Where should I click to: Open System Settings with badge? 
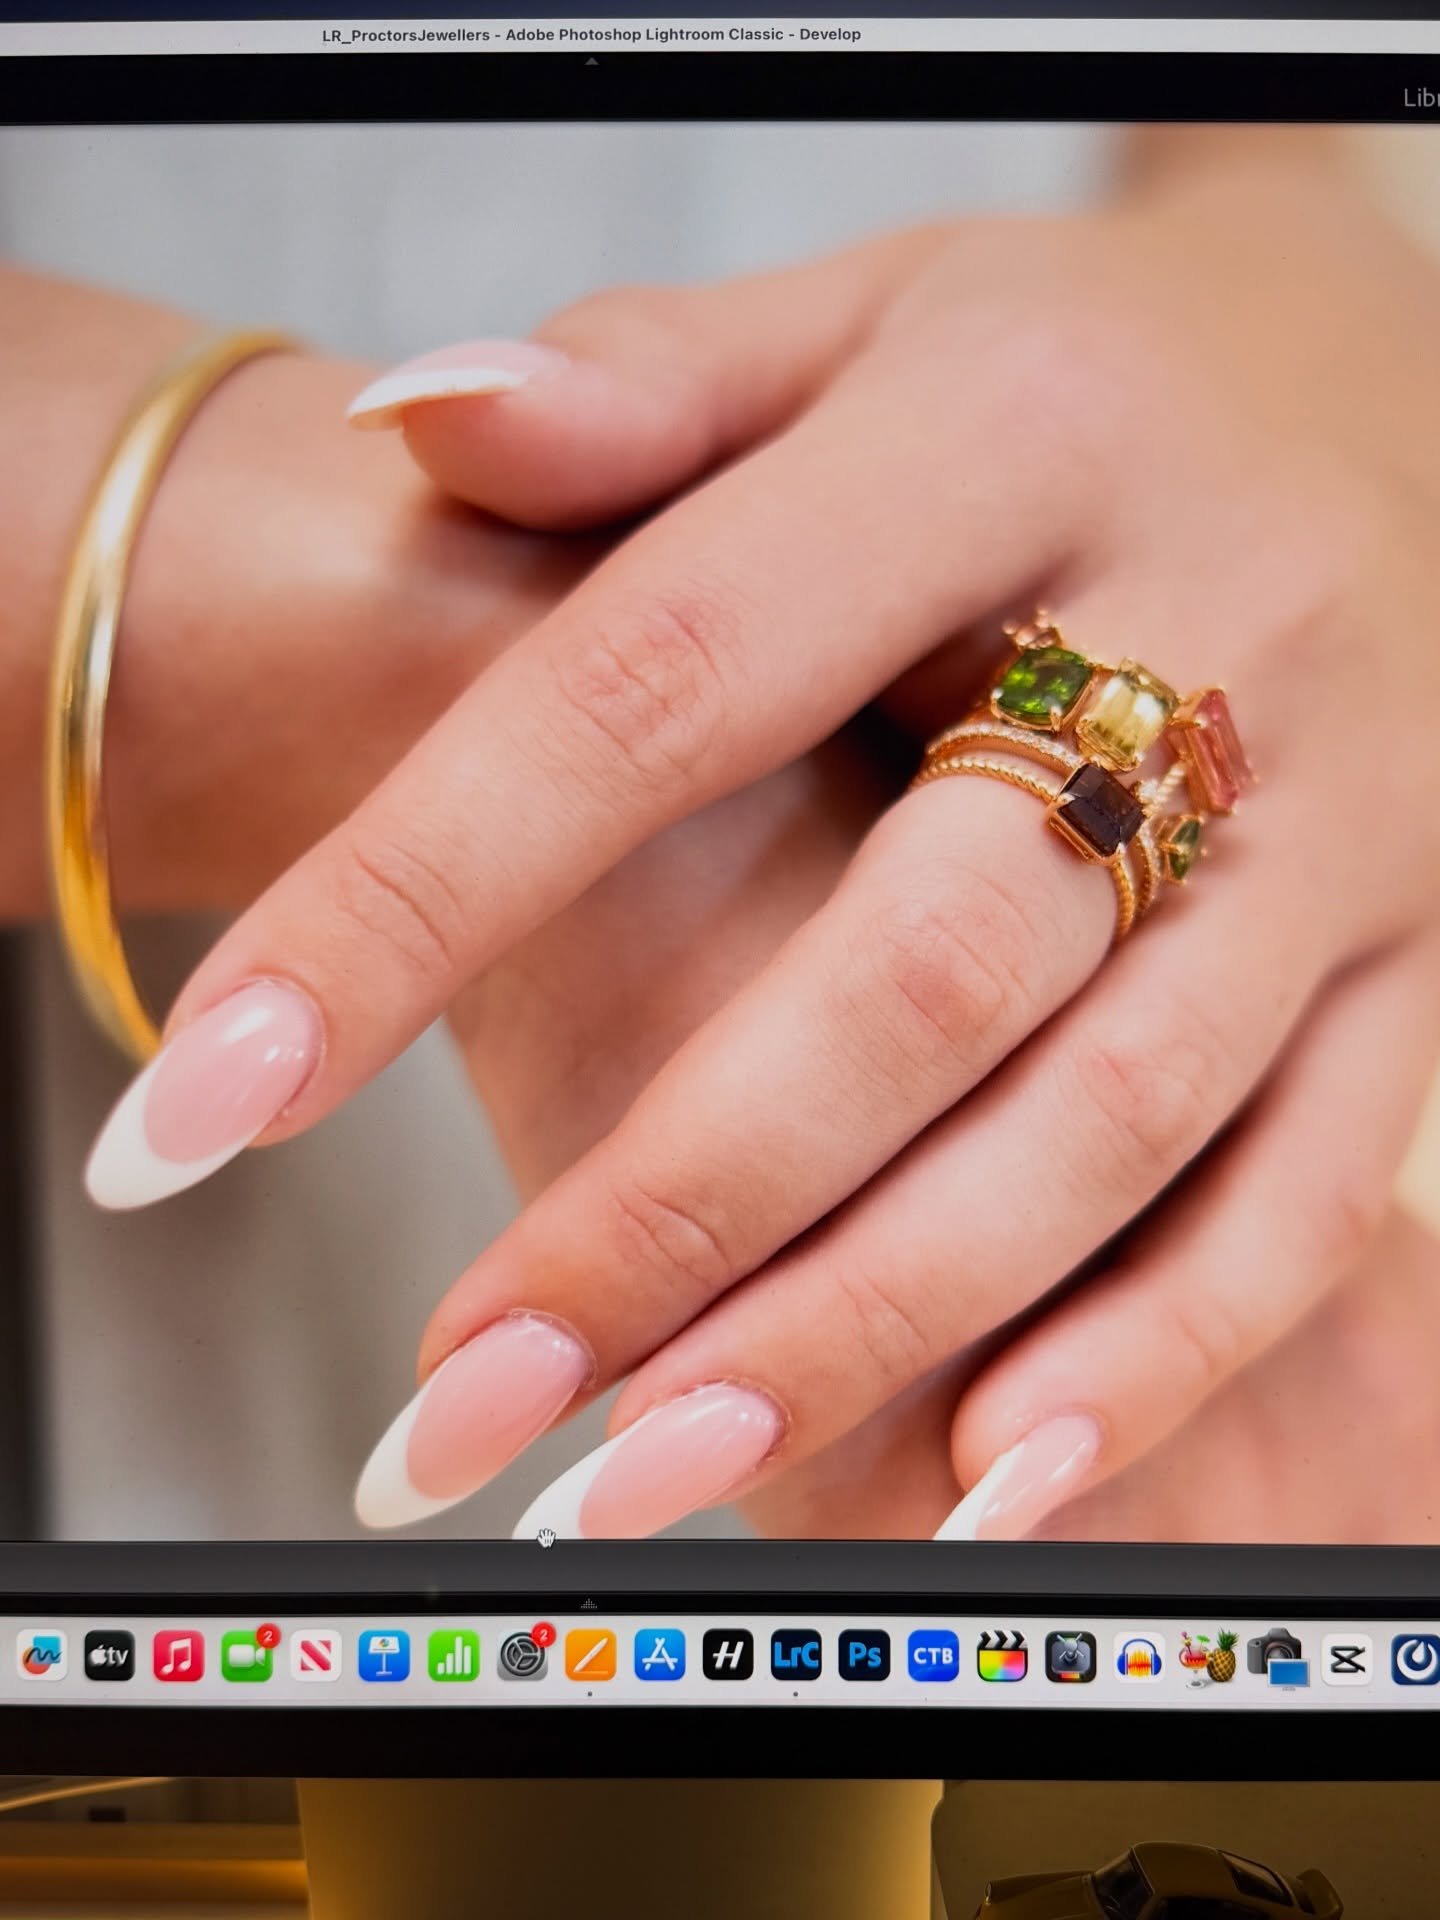[522, 1657]
